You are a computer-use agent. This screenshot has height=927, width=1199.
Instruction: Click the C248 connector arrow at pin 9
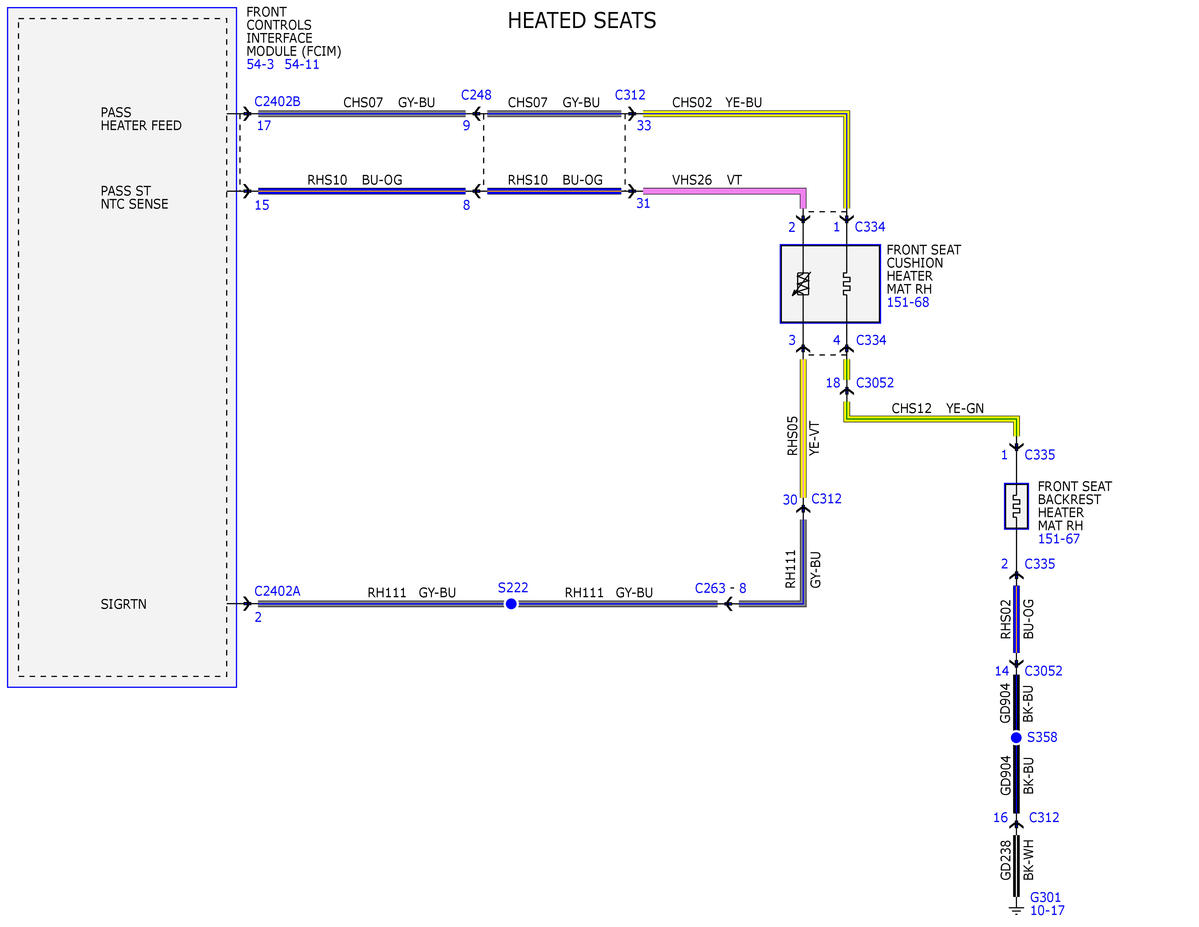(477, 114)
